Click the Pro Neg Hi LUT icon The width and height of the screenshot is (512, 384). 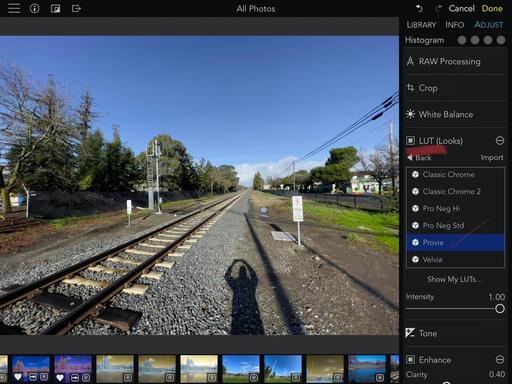coord(415,208)
